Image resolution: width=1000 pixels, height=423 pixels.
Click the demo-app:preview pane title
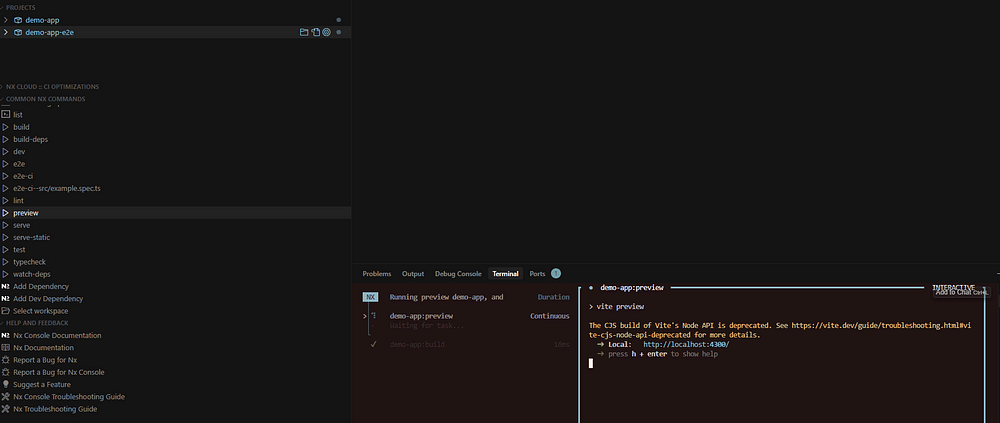coord(631,288)
